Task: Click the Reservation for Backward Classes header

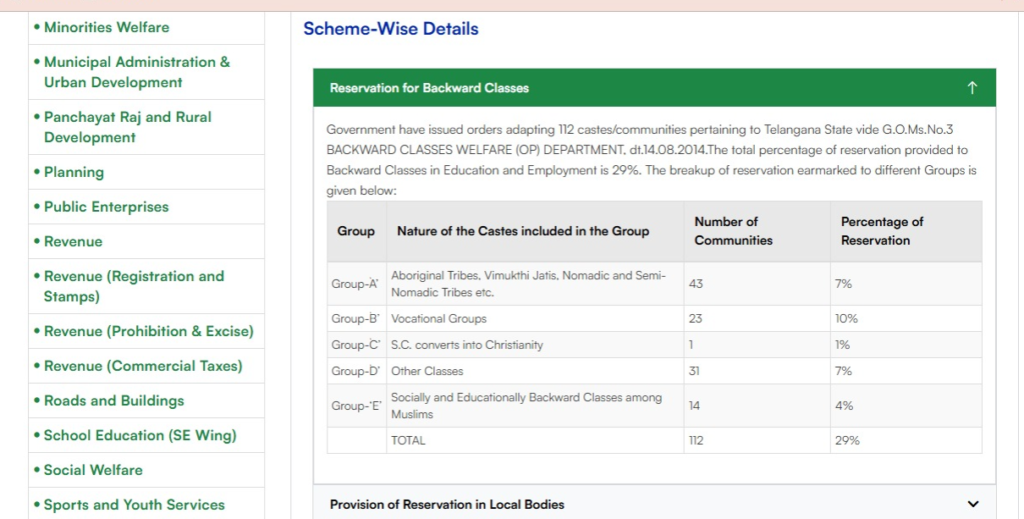Action: tap(430, 88)
